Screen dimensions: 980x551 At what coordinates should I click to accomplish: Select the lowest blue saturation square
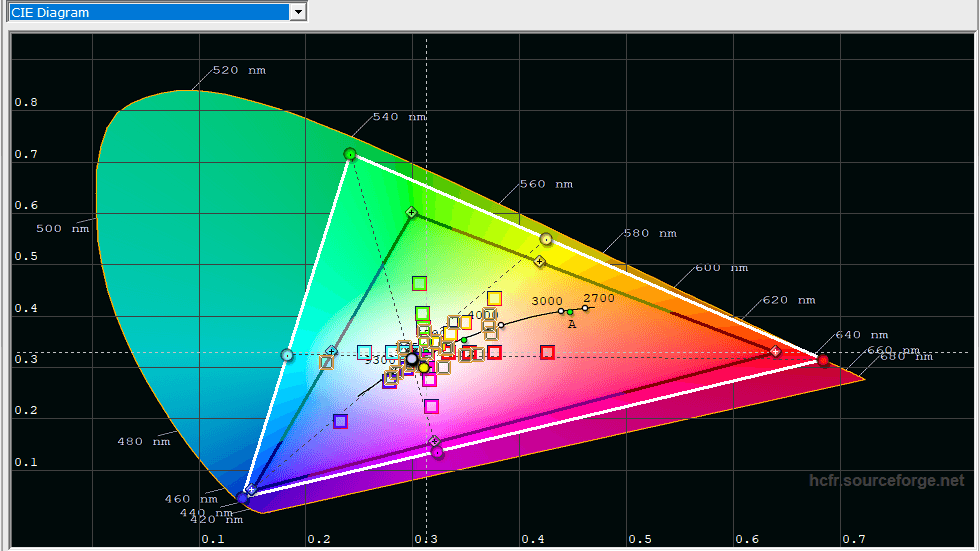click(340, 421)
